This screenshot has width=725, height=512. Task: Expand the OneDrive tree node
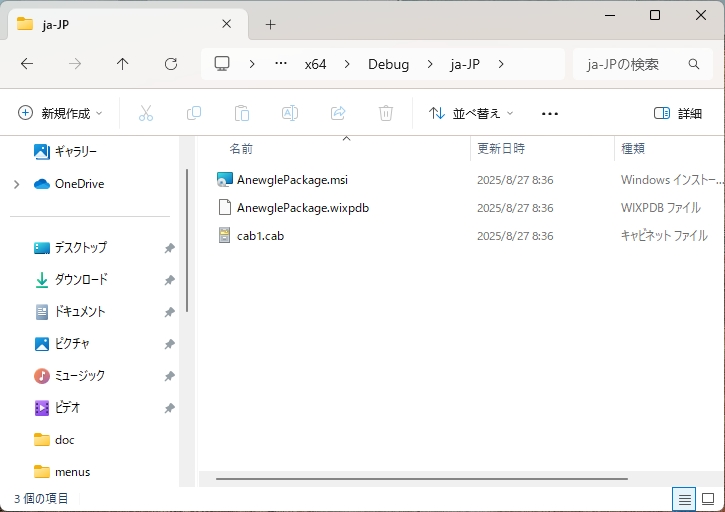(x=16, y=184)
